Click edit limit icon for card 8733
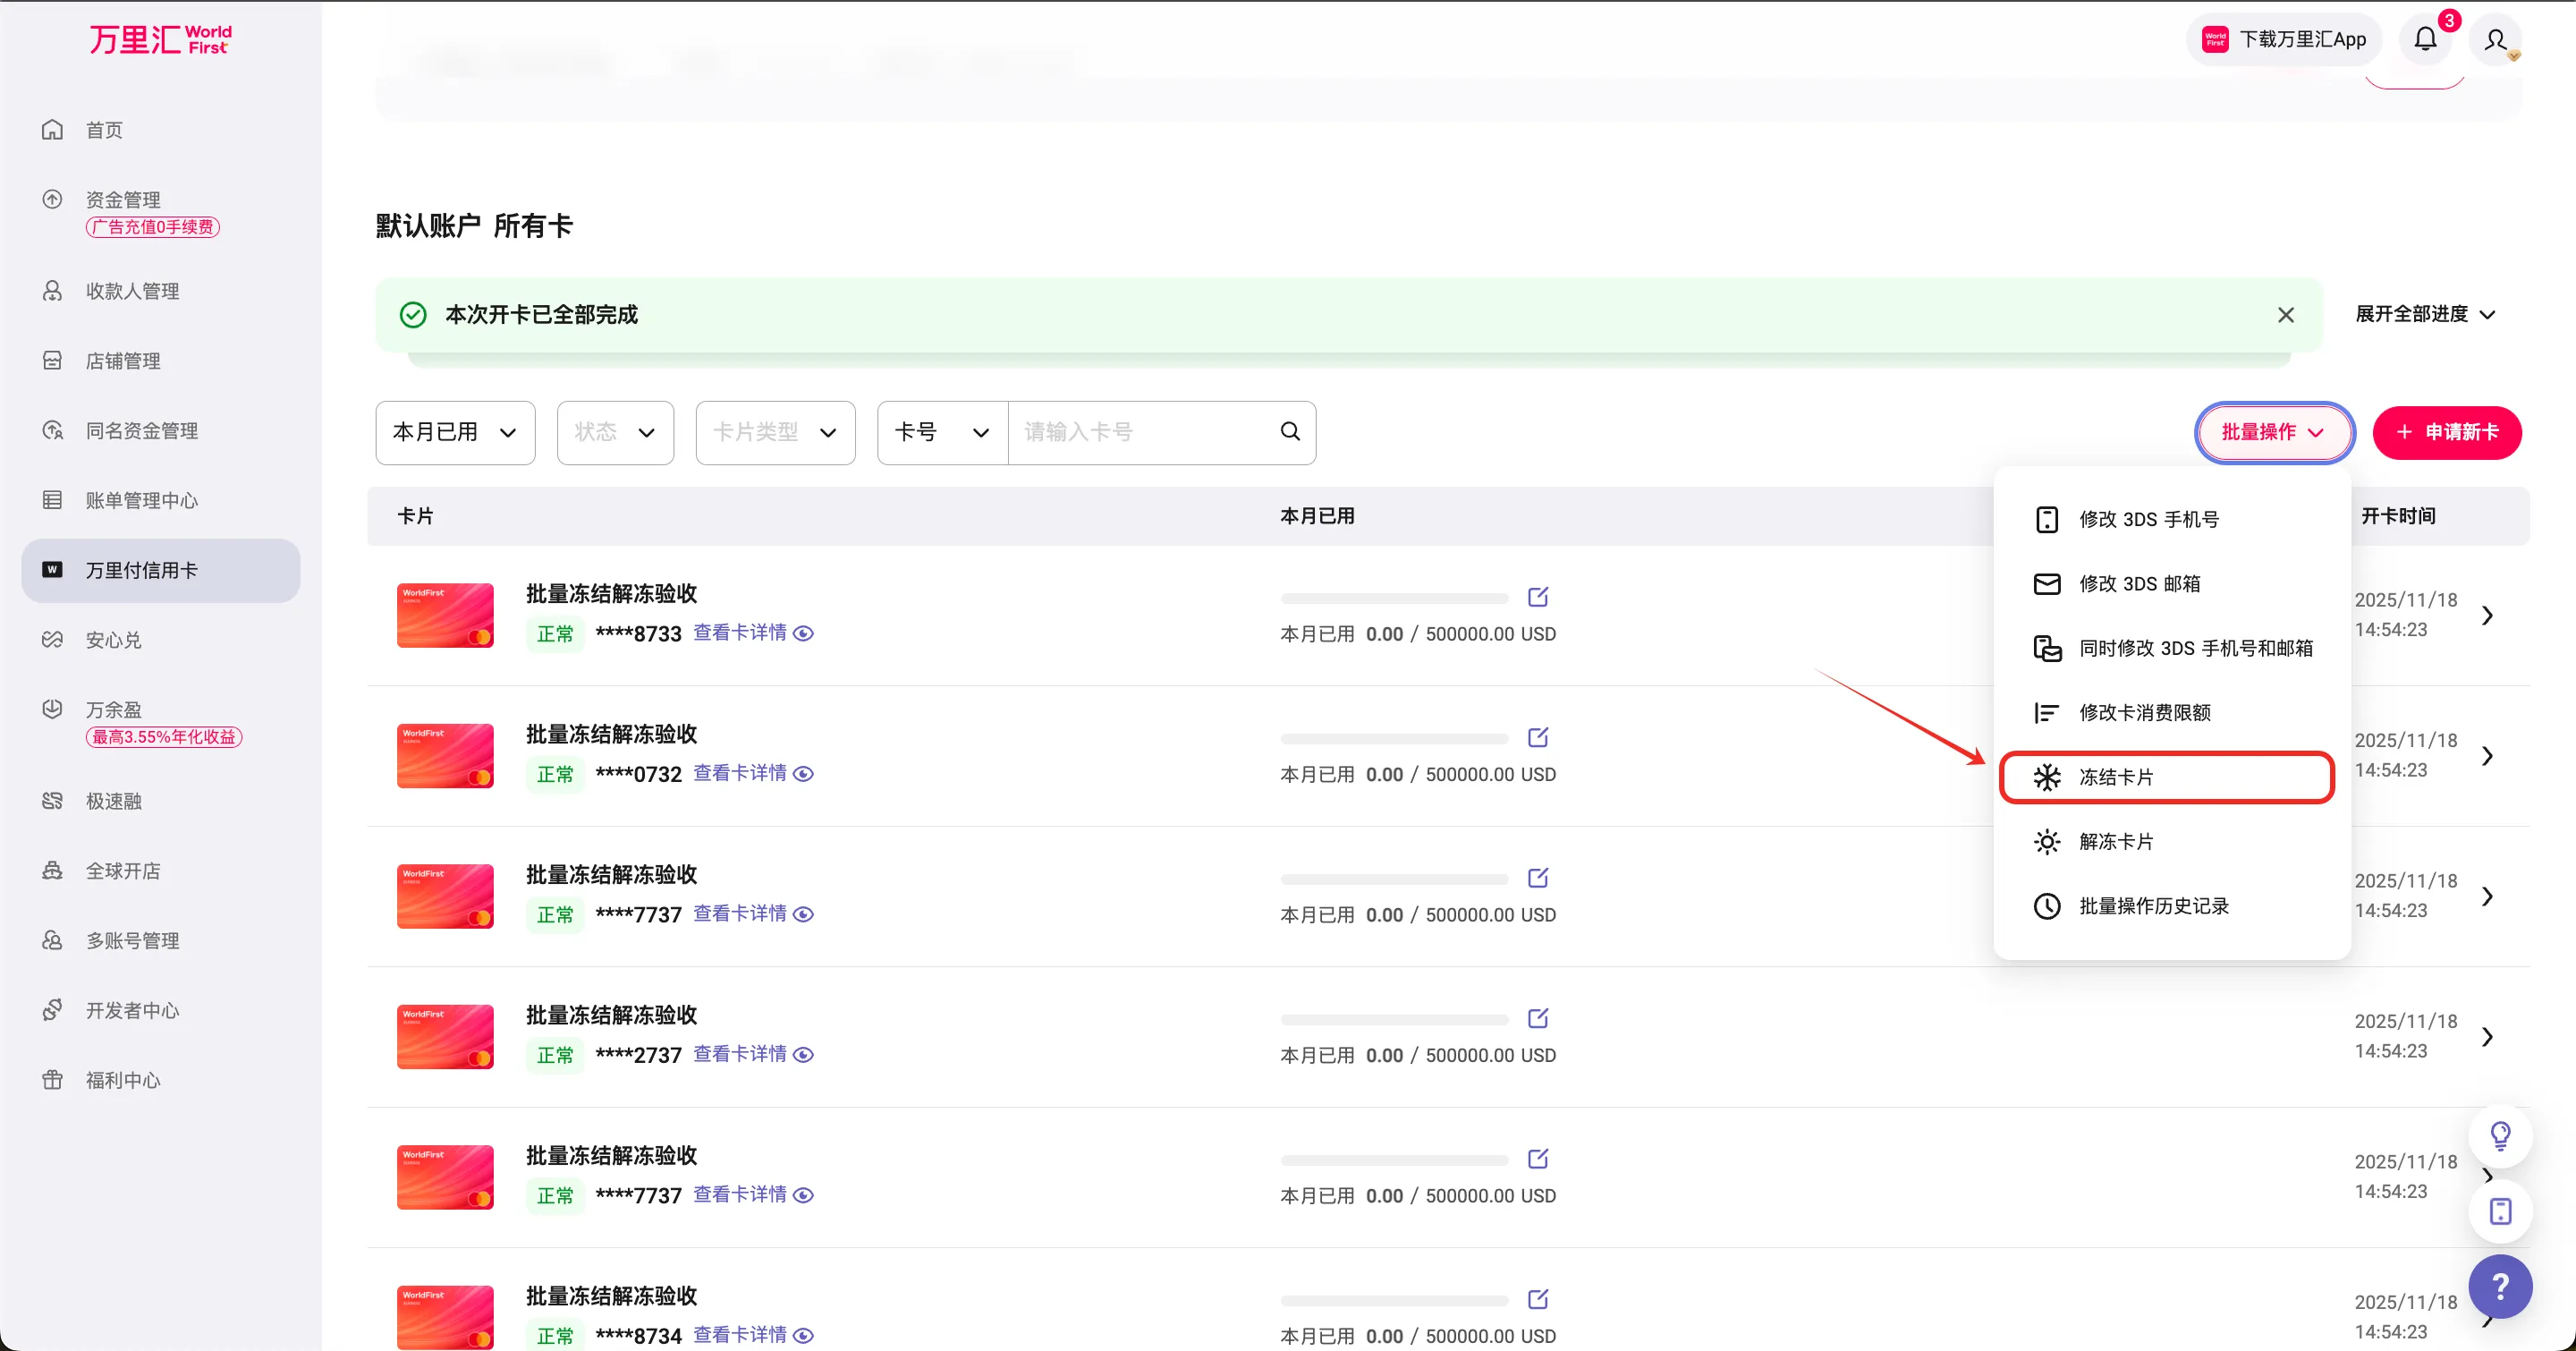2576x1351 pixels. [1538, 597]
